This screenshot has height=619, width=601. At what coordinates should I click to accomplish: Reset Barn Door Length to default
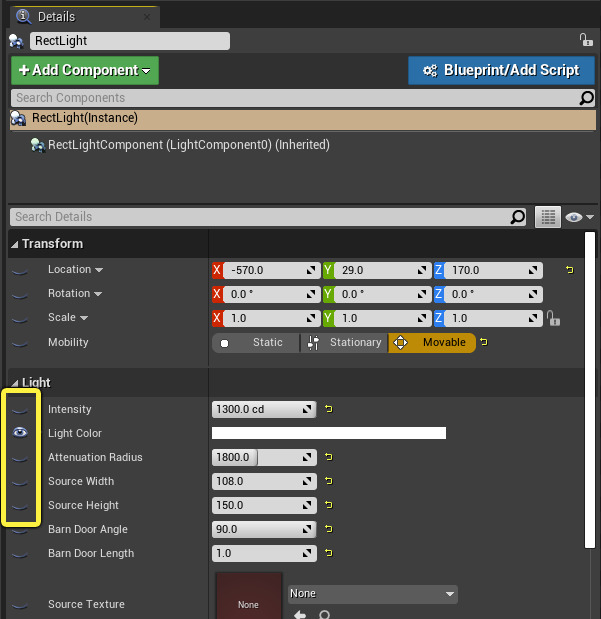(x=329, y=553)
